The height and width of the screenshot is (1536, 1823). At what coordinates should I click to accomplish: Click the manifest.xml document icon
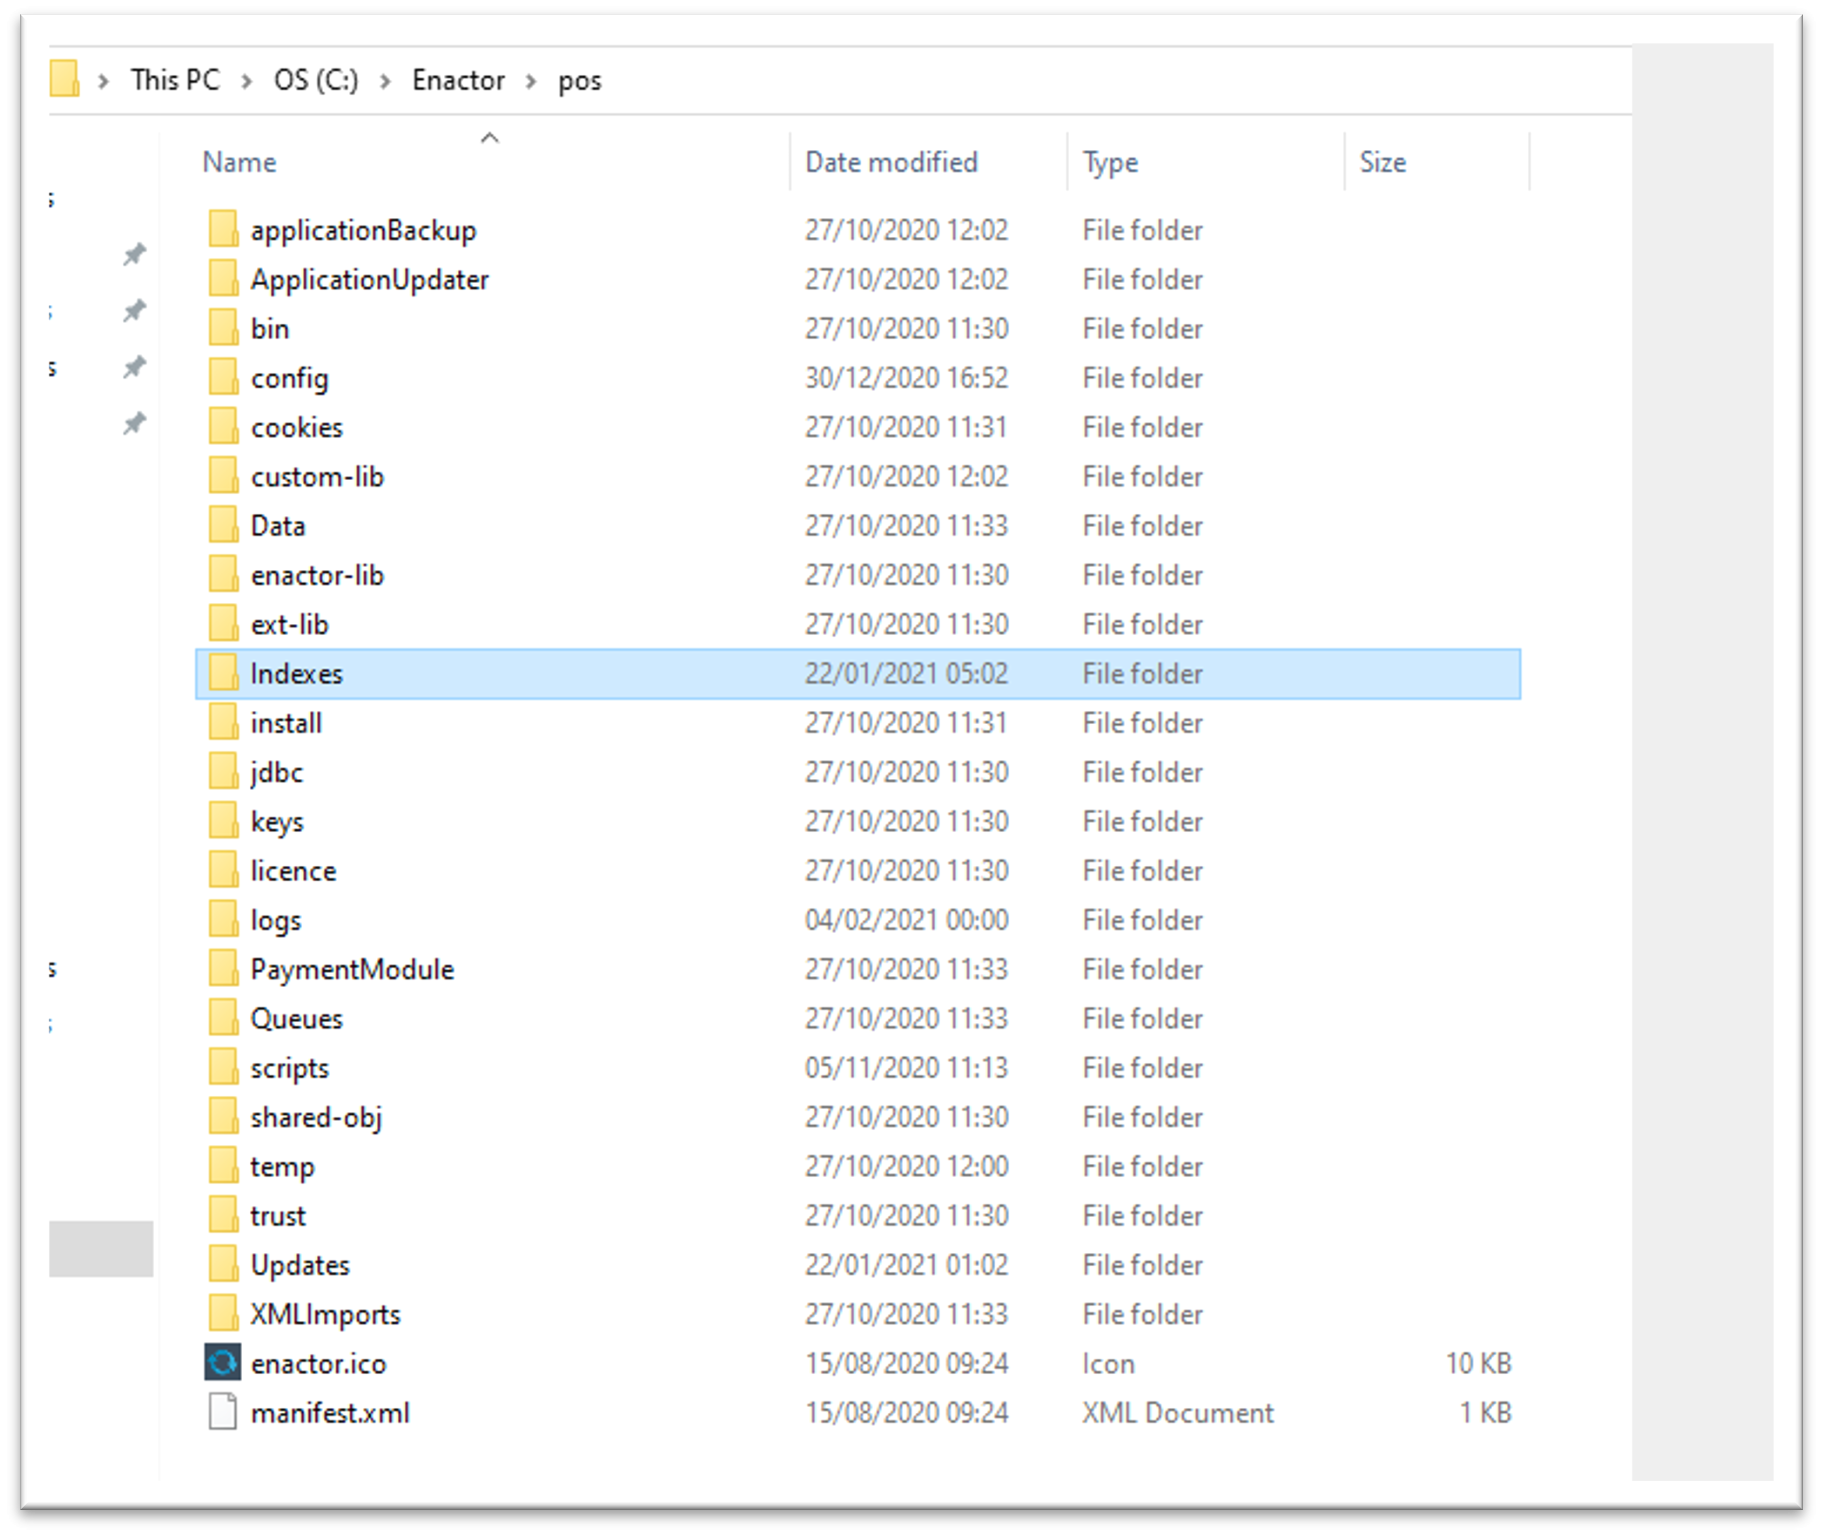tap(222, 1412)
